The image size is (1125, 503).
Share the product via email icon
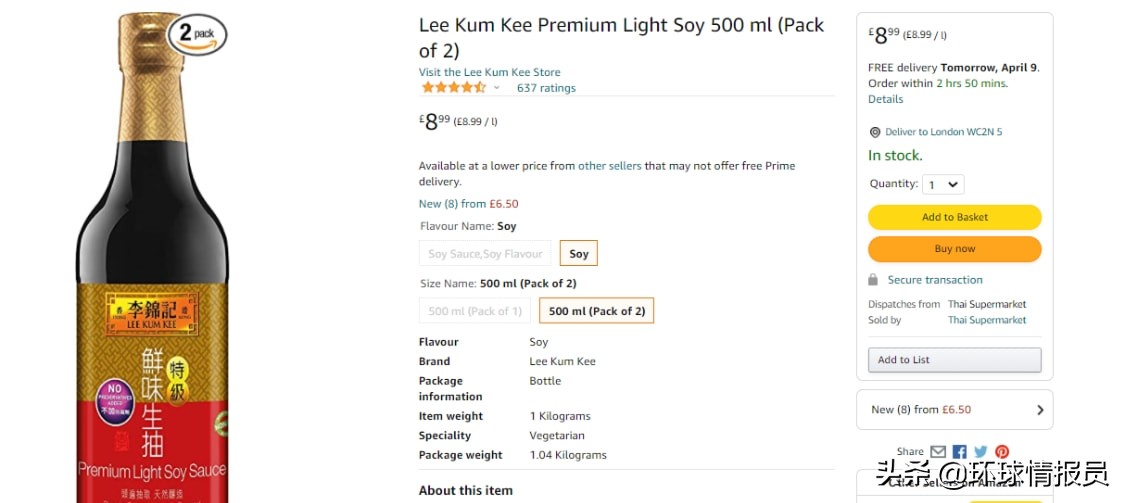(938, 452)
